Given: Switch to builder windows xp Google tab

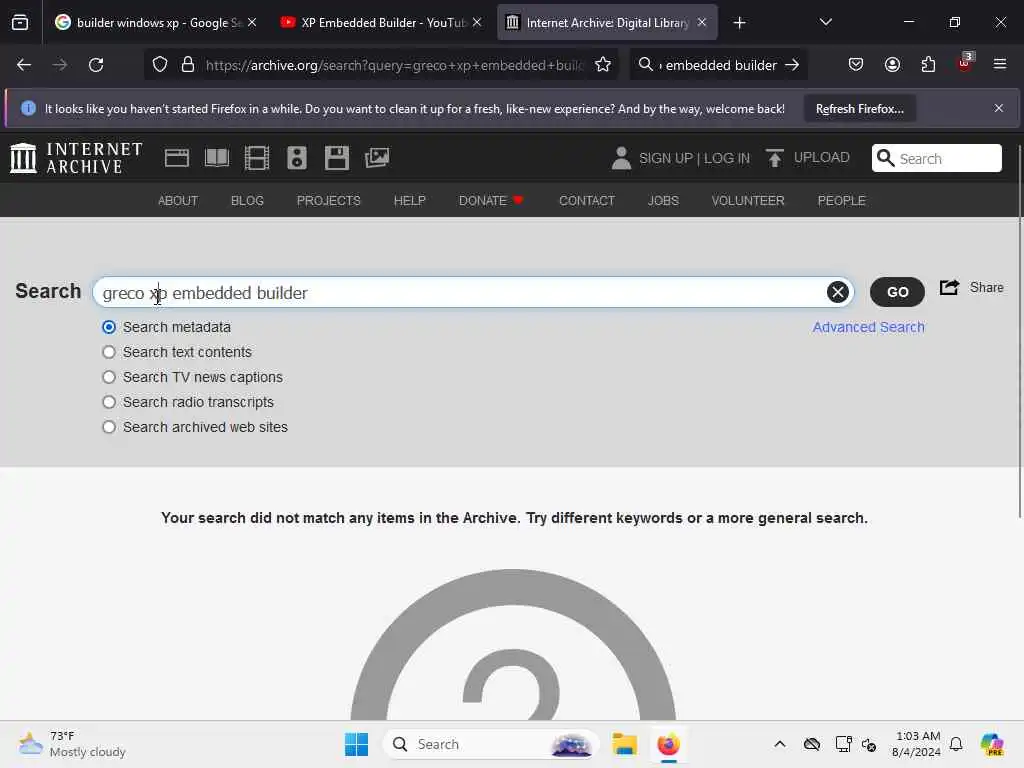Looking at the screenshot, I should coord(157,23).
